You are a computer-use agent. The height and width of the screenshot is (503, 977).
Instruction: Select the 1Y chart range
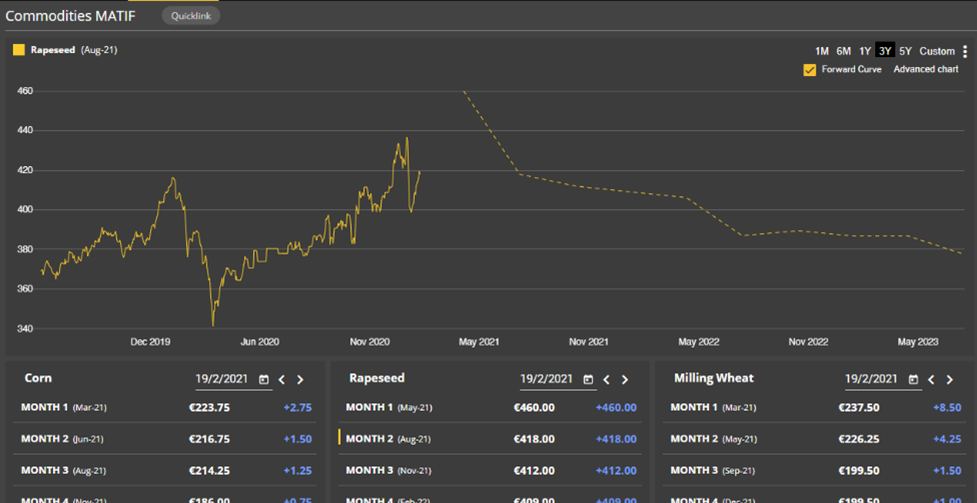click(x=865, y=51)
